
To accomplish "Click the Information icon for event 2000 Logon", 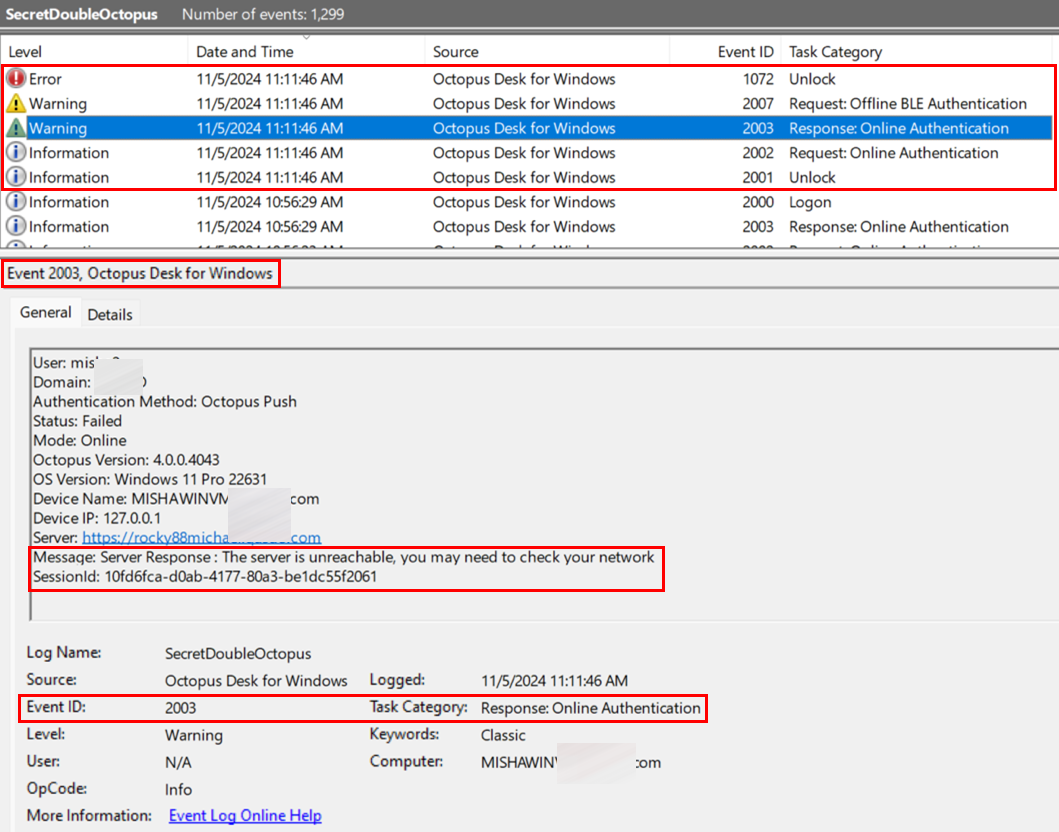I will point(16,202).
